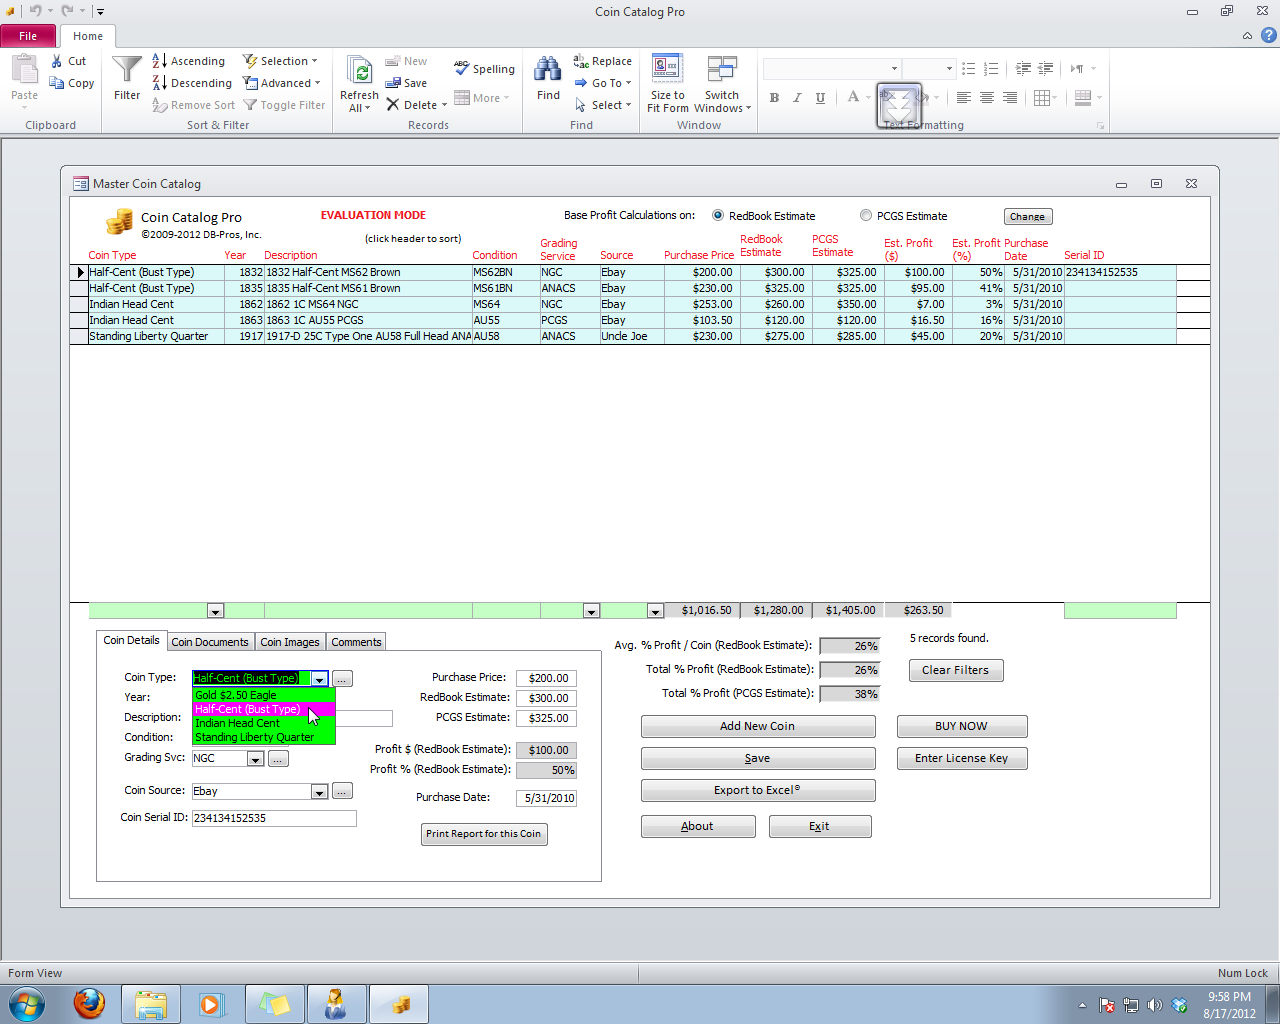Click Switch Windows icon

pos(722,68)
